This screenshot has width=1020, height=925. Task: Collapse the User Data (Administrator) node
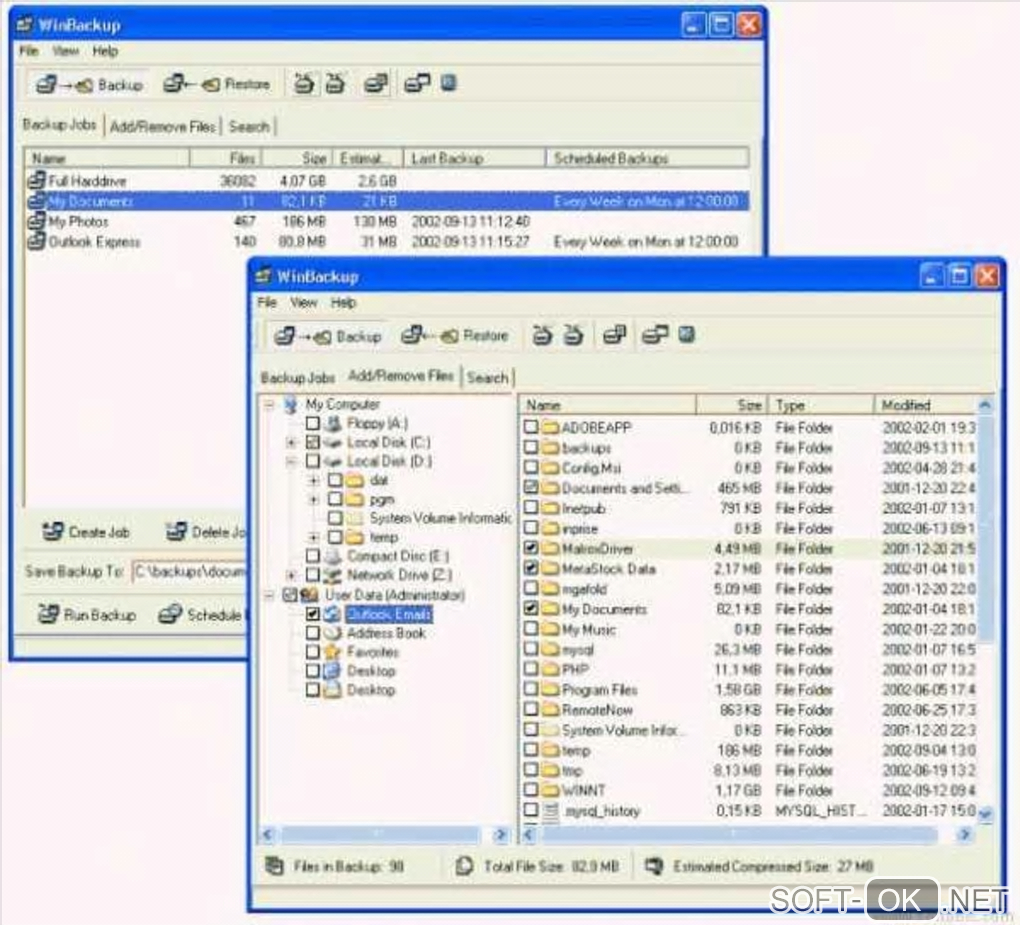(269, 595)
